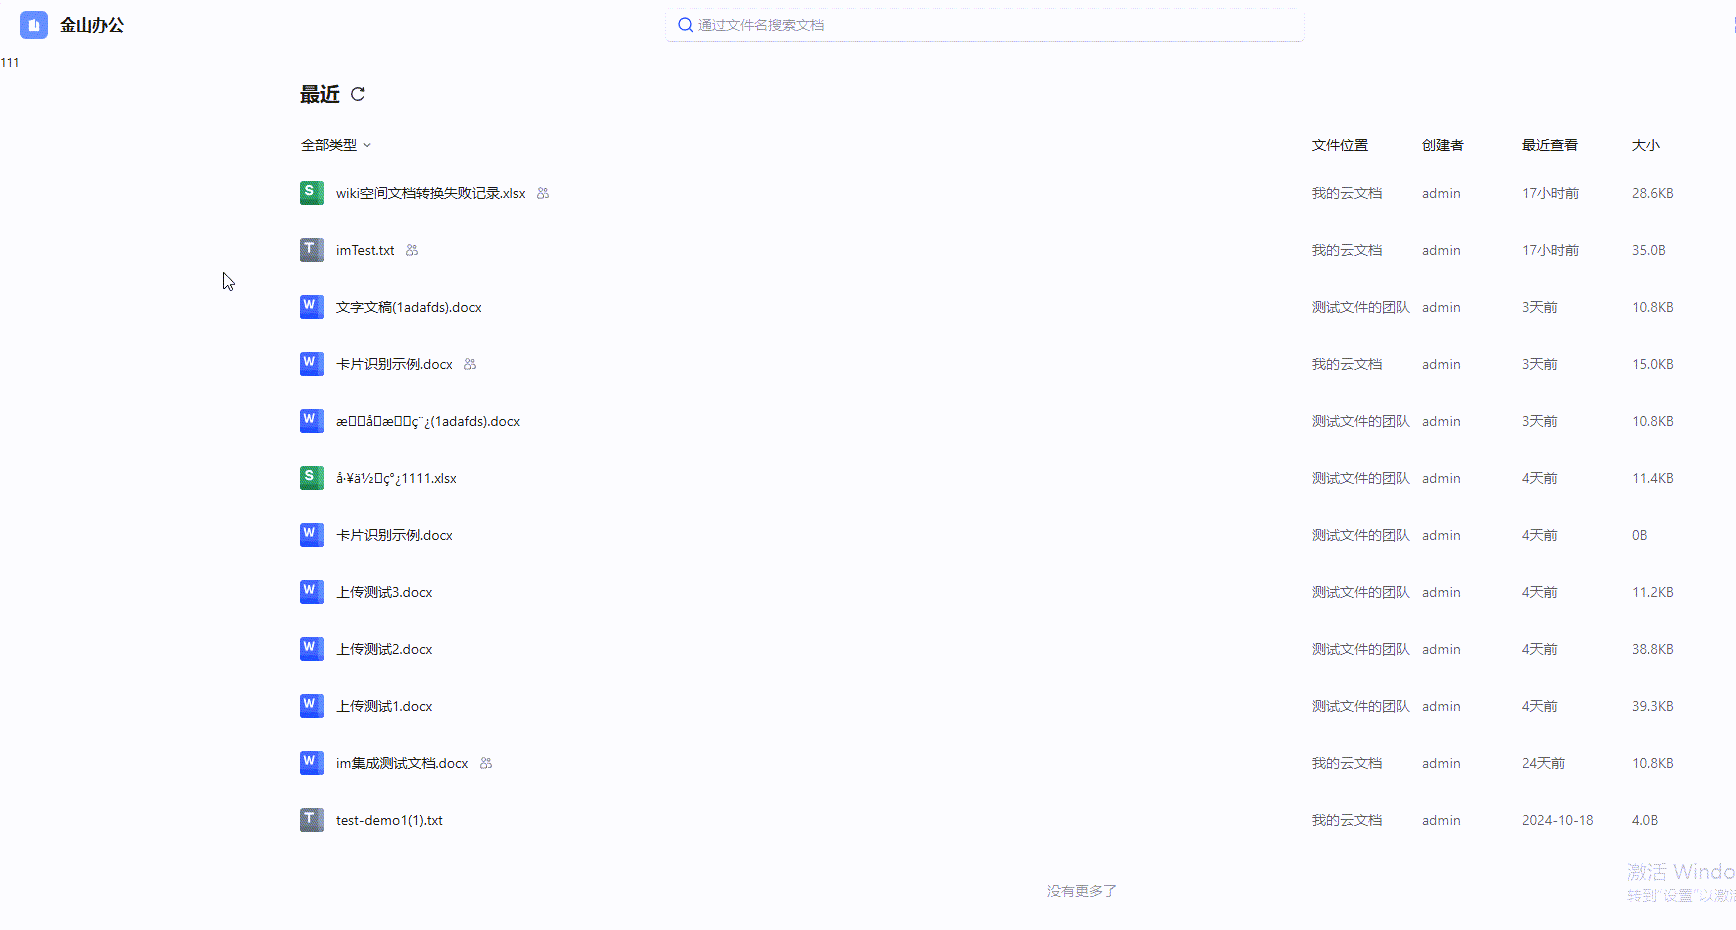
Task: Click the 文件位置 column header
Action: (x=1339, y=145)
